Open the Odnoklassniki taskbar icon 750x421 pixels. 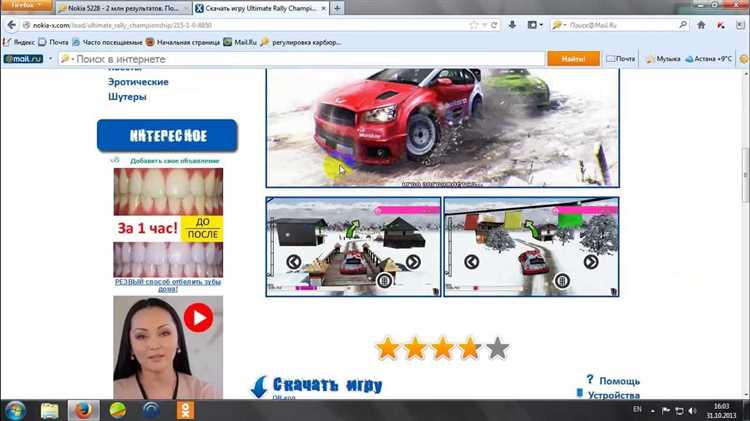pos(186,410)
